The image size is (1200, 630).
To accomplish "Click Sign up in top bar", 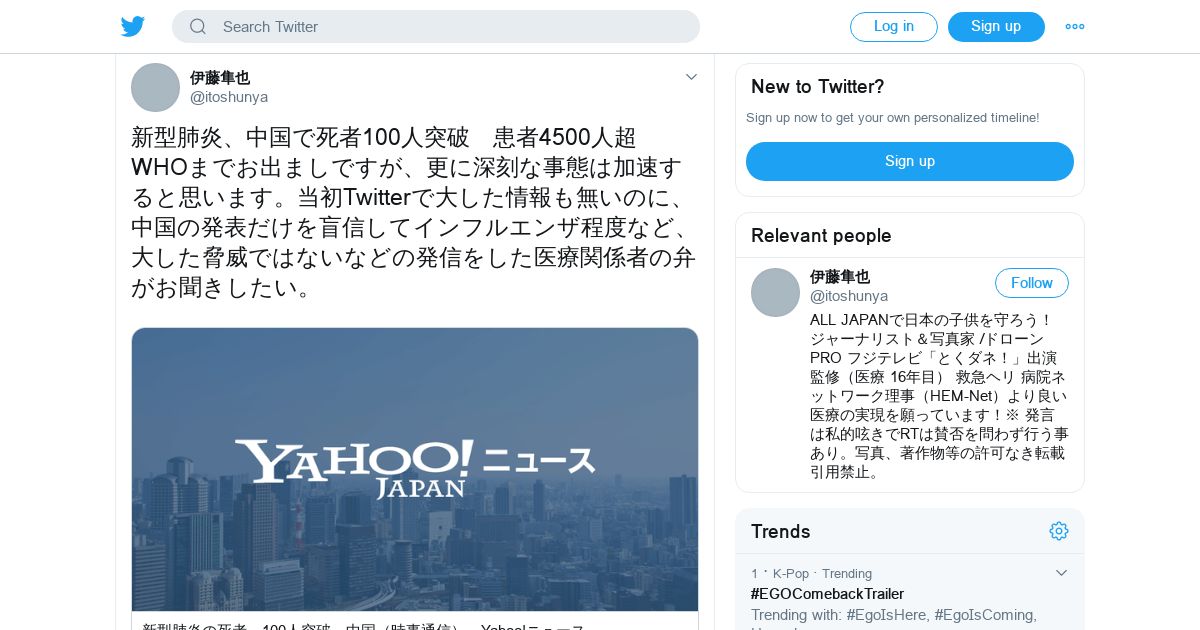I will [x=996, y=27].
